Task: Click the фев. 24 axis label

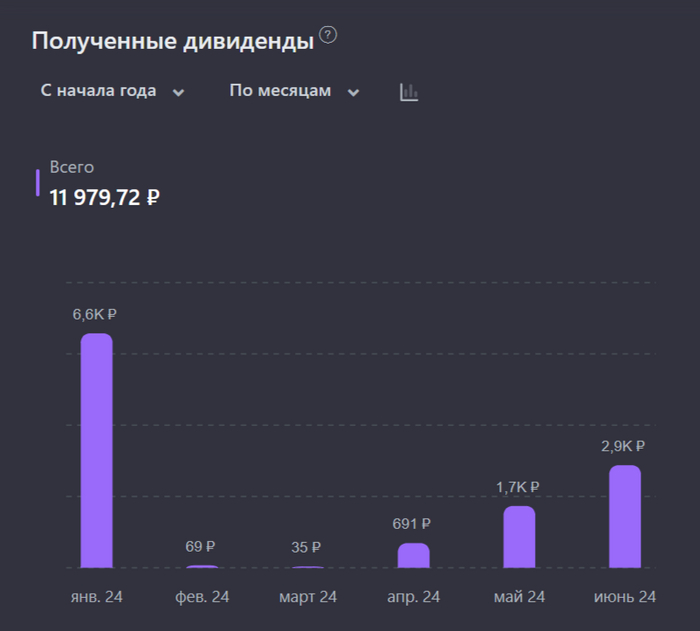Action: [202, 597]
